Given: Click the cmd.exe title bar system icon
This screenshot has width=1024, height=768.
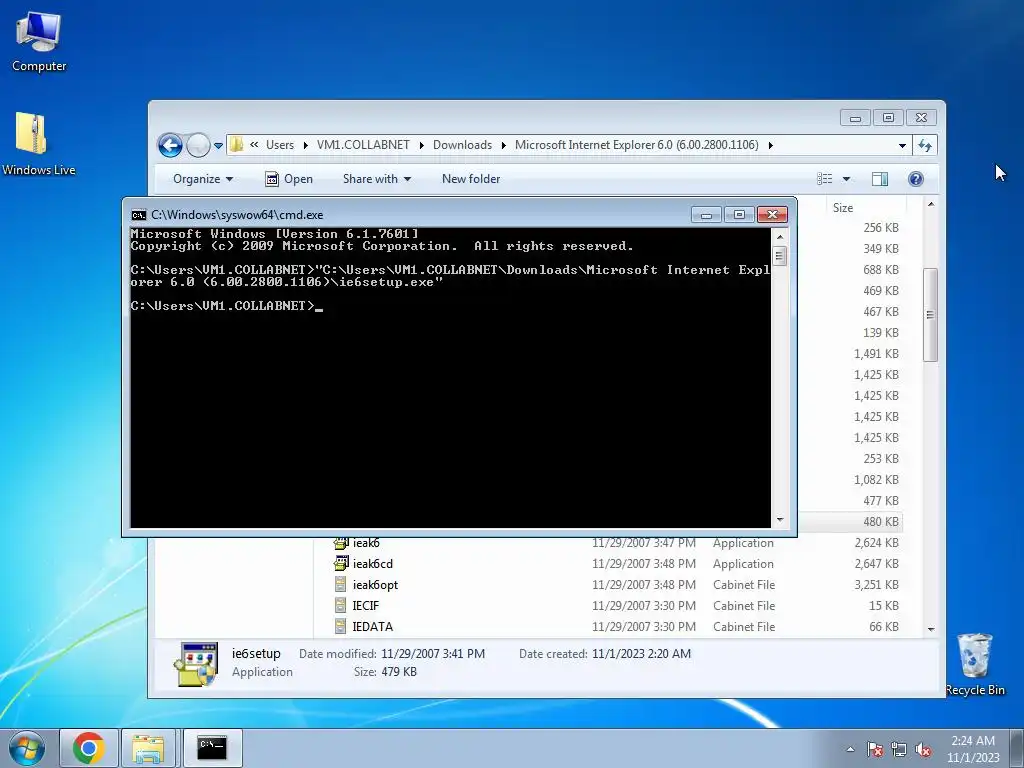Looking at the screenshot, I should [139, 215].
